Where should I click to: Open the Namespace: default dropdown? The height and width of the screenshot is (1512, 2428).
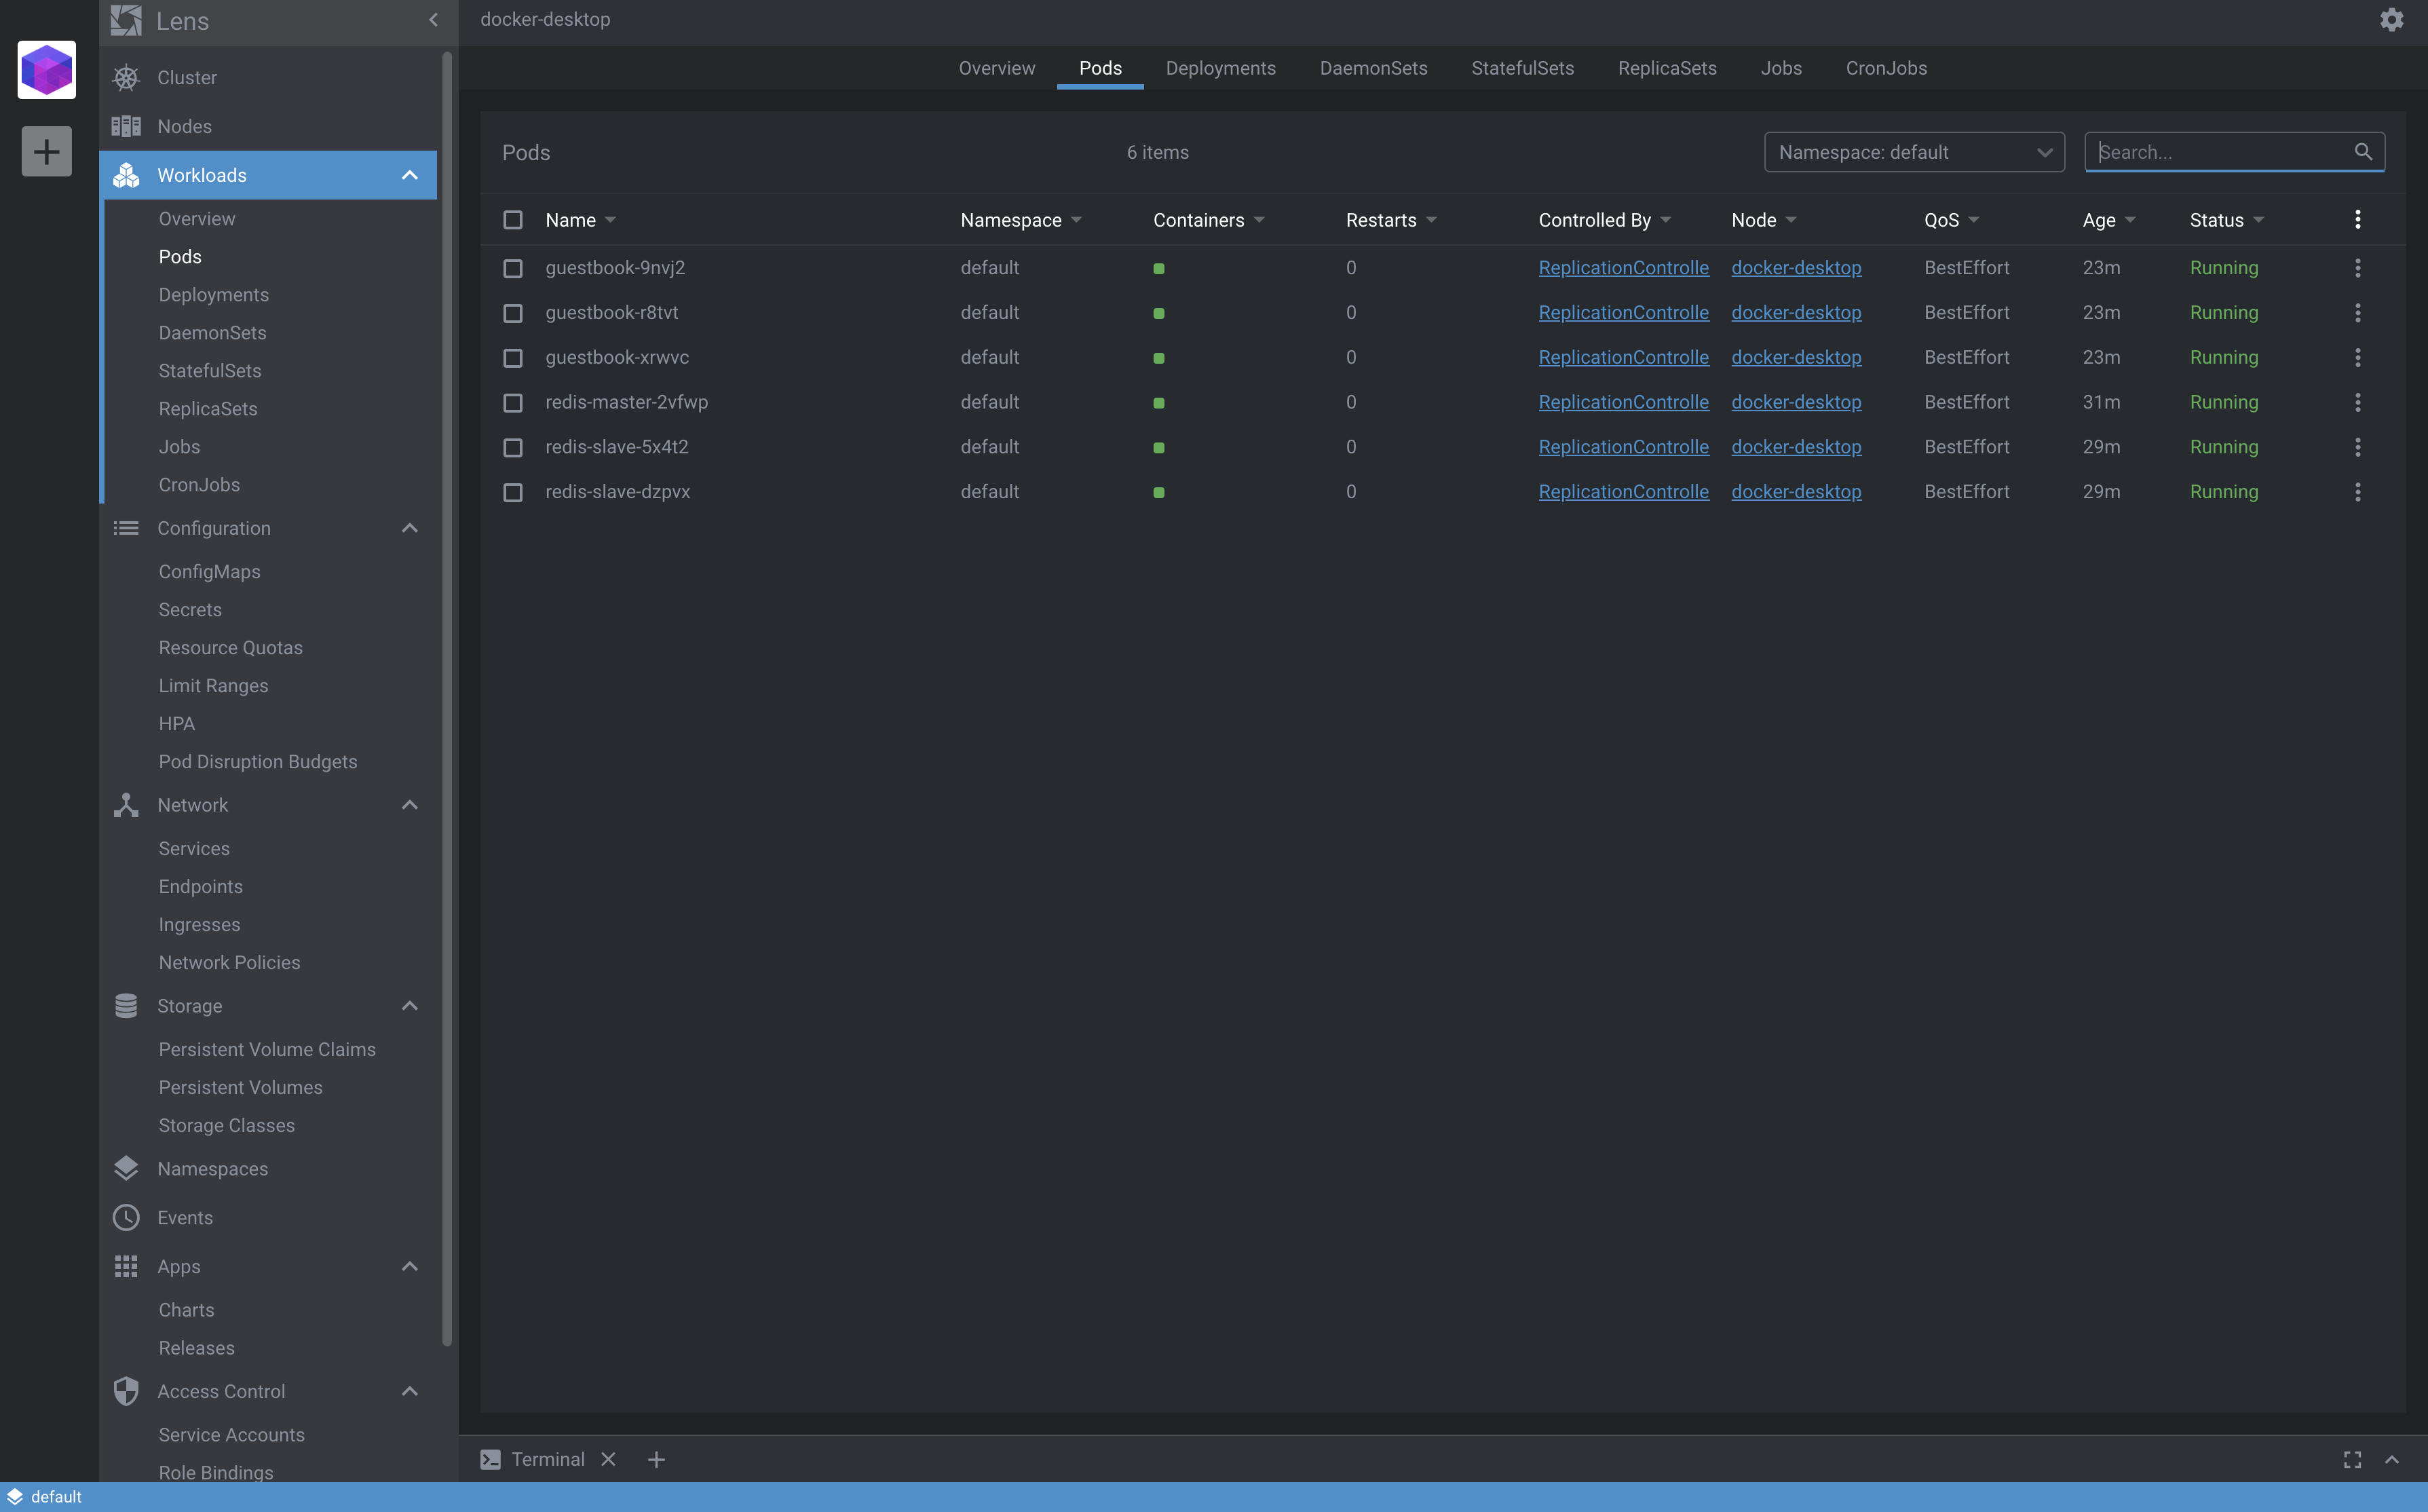(x=1914, y=152)
